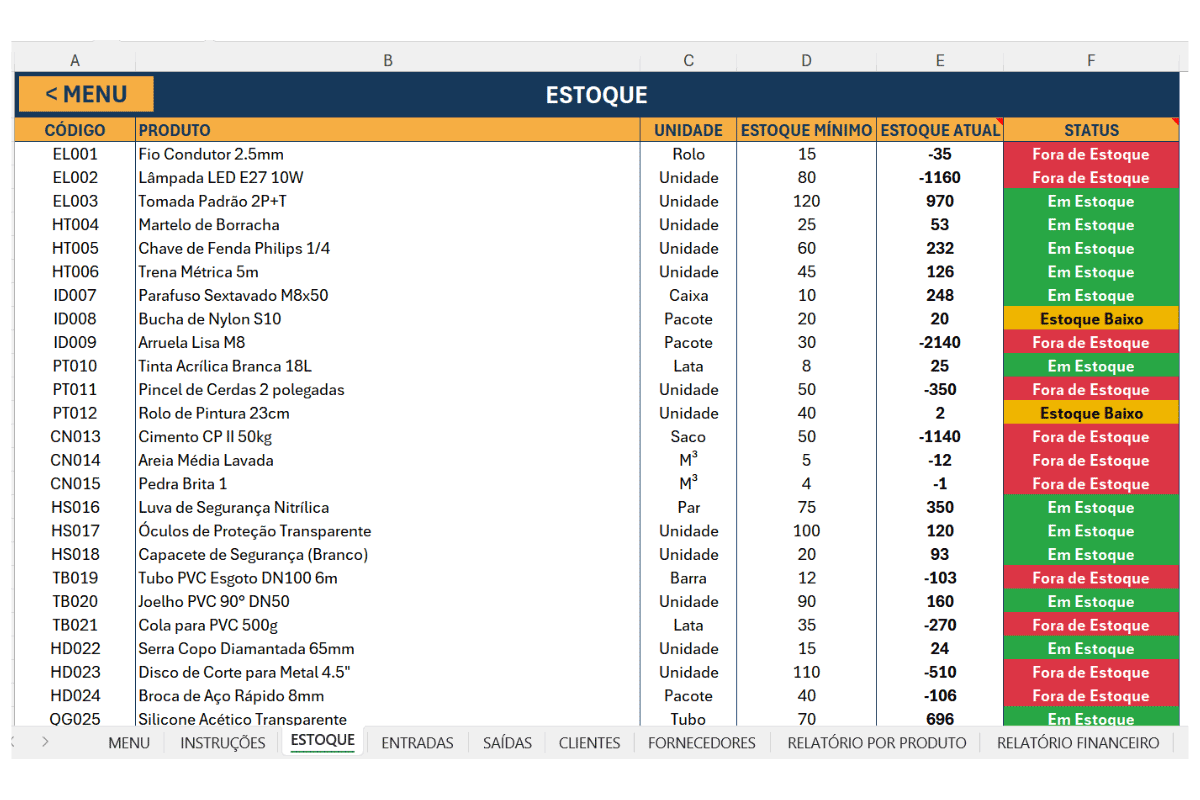This screenshot has width=1200, height=800.
Task: Switch to the SAÍDAS sheet tab
Action: pos(509,743)
